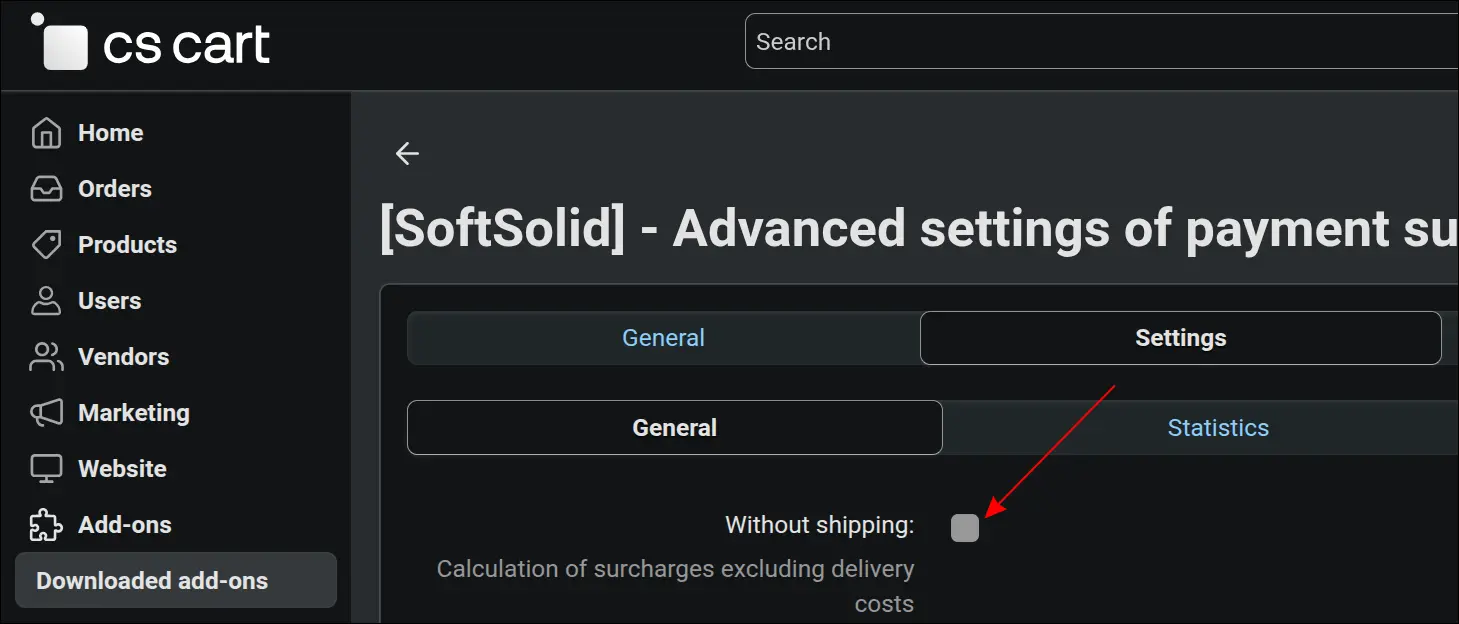Click the Add-ons puzzle piece icon

pyautogui.click(x=46, y=525)
